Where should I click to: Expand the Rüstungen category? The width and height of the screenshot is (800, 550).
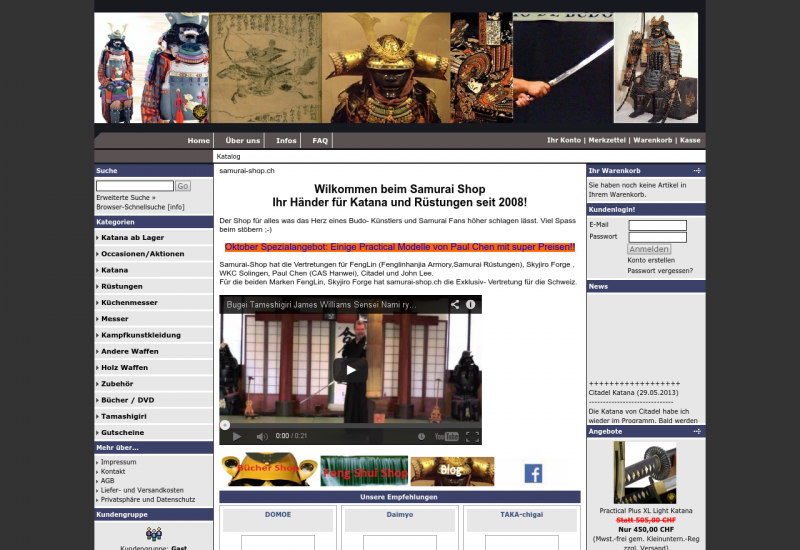click(x=122, y=286)
